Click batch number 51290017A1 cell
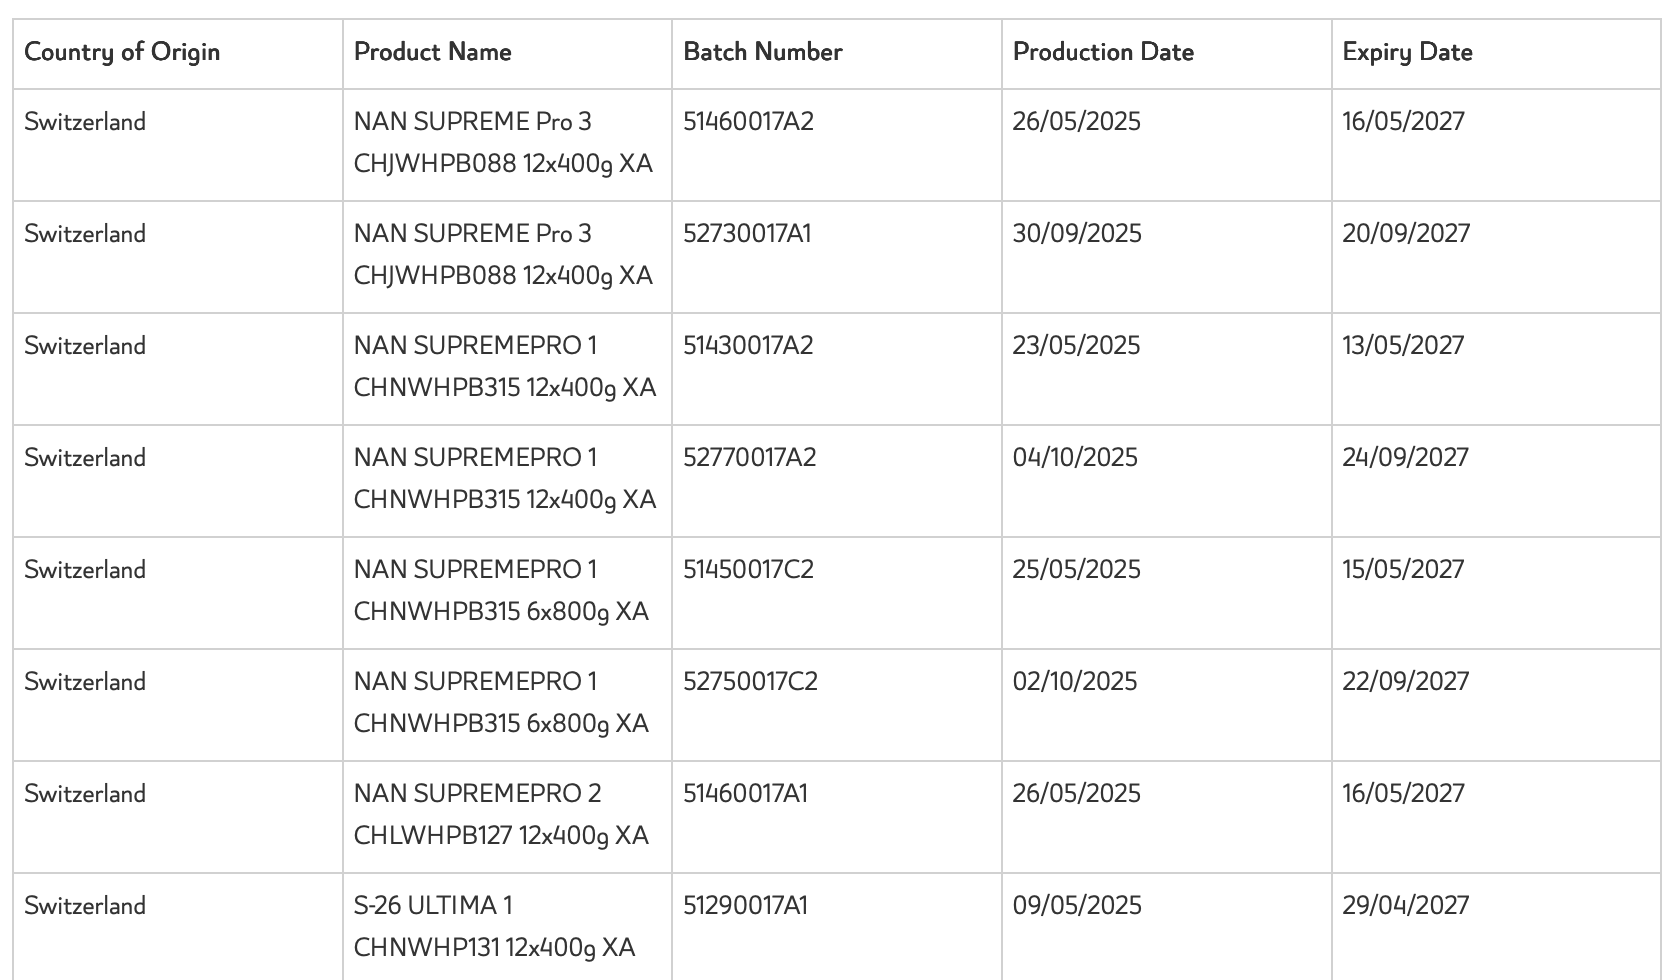Screen dimensions: 1674x980 745,906
